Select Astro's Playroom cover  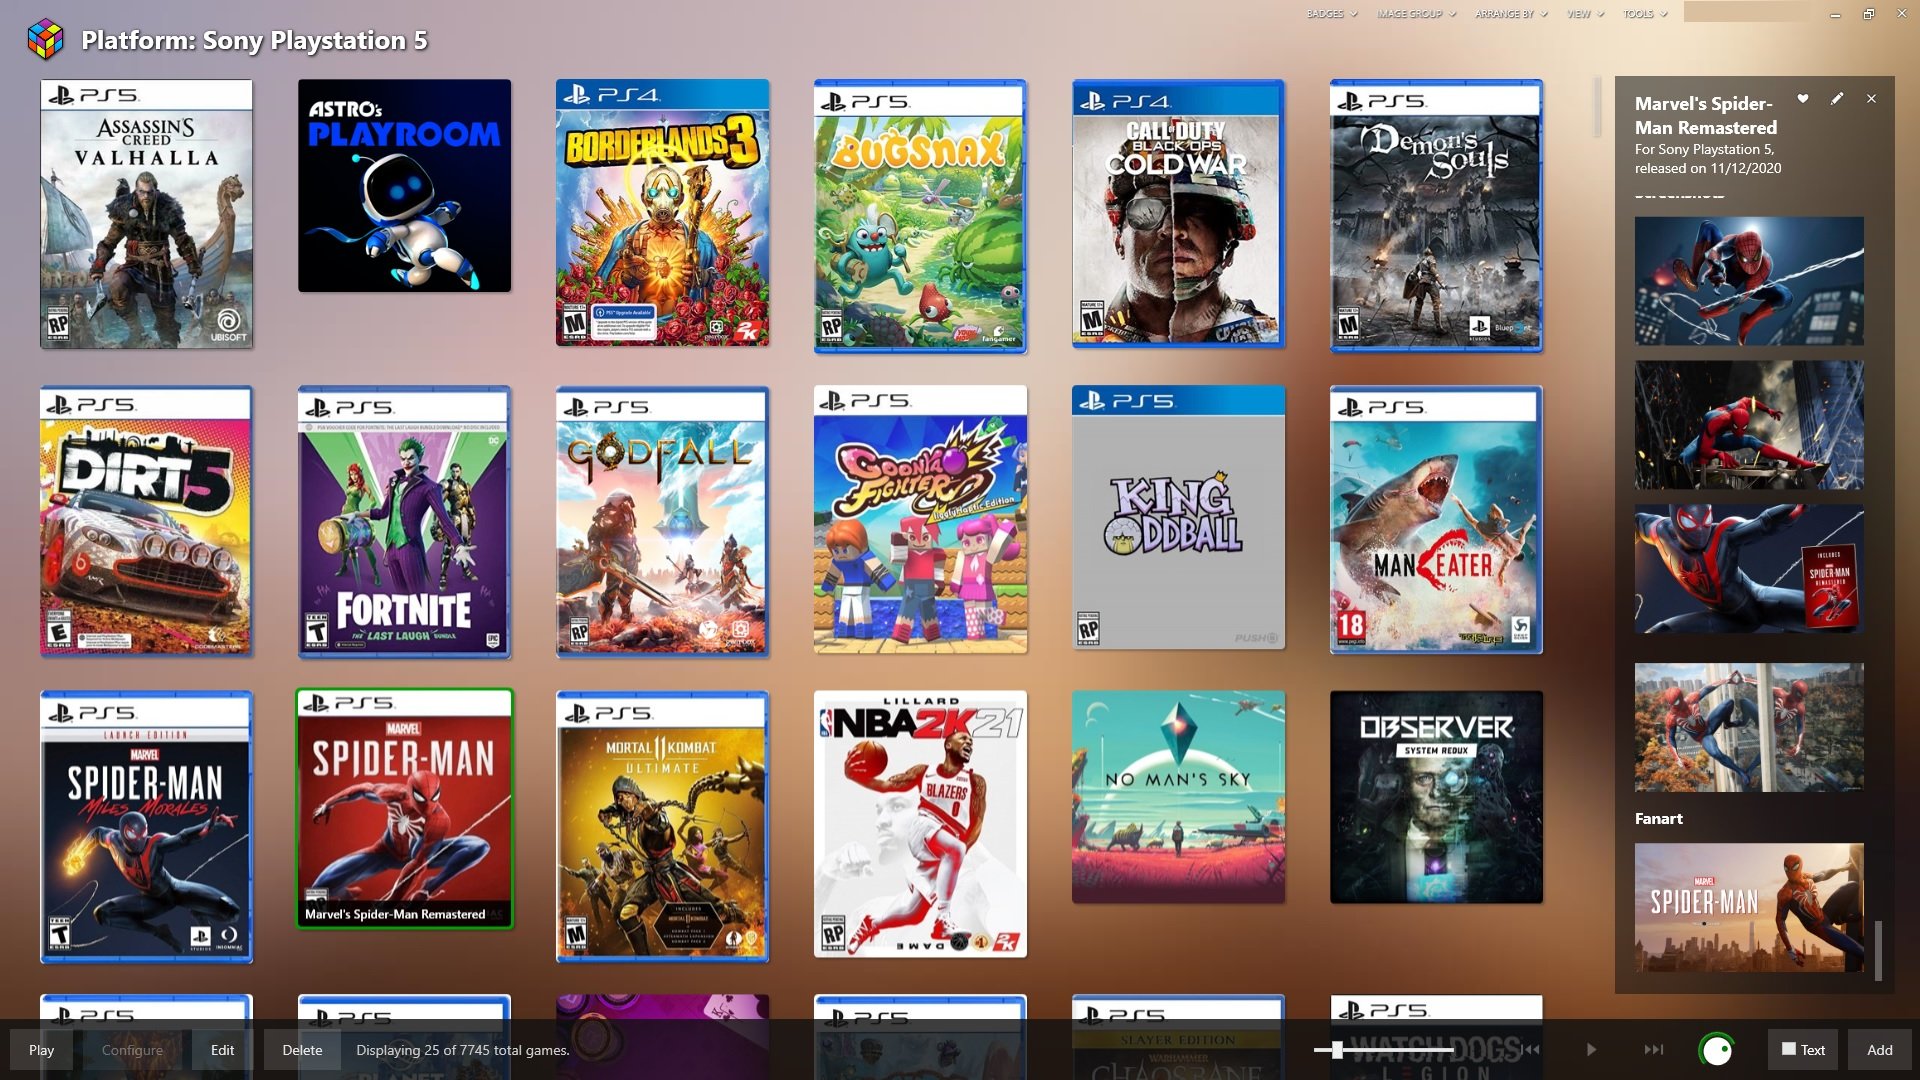pos(404,186)
